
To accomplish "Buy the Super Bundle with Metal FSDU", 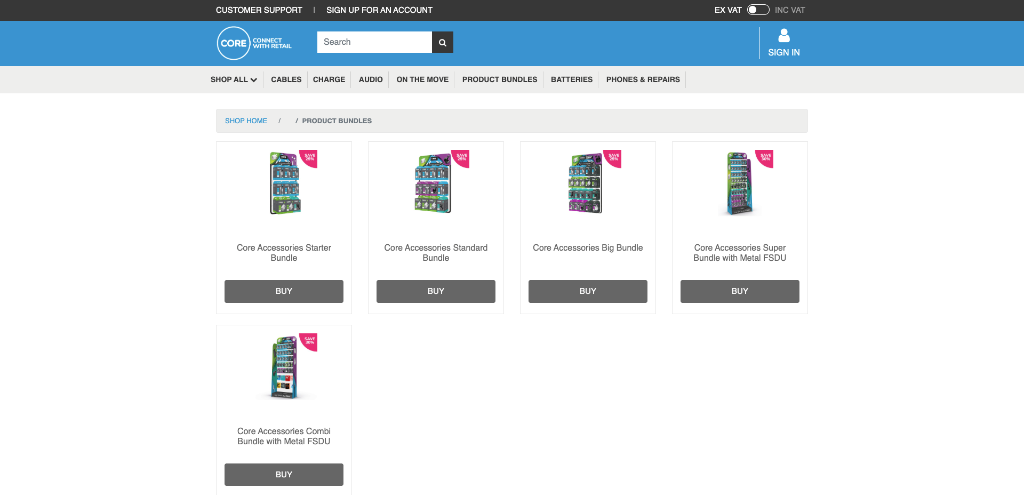I will click(x=740, y=291).
